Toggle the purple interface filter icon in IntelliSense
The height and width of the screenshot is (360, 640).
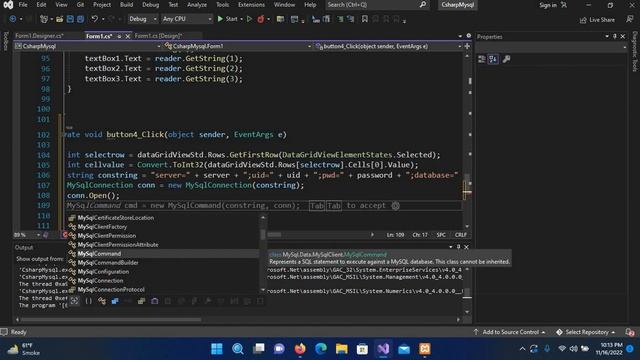(155, 301)
